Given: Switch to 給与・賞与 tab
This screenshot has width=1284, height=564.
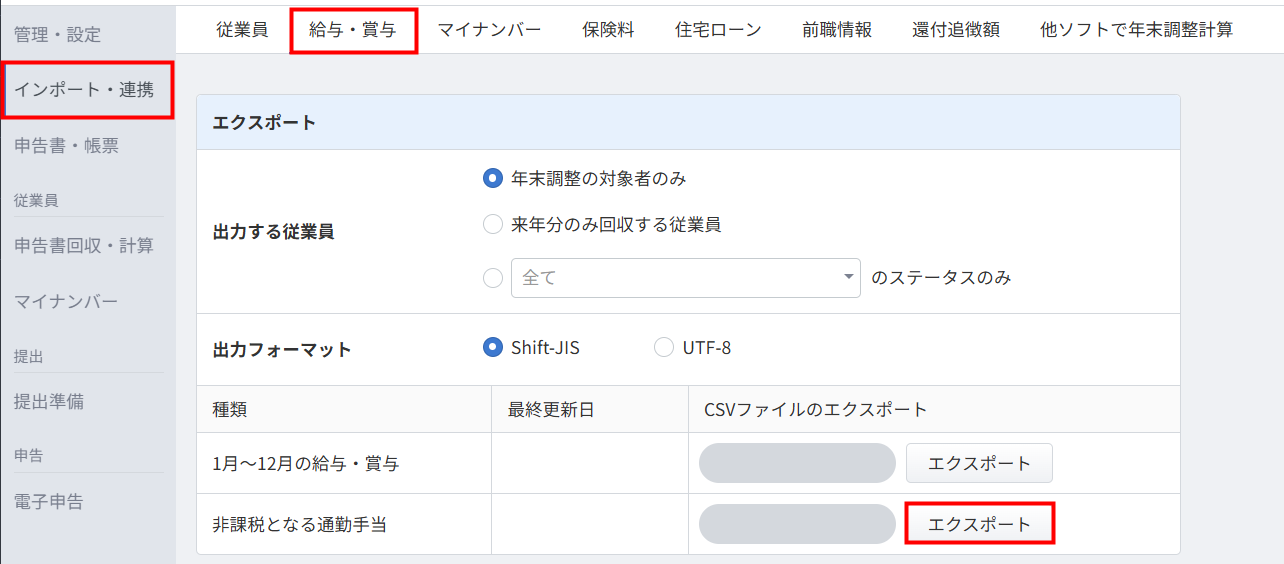Looking at the screenshot, I should click(353, 30).
